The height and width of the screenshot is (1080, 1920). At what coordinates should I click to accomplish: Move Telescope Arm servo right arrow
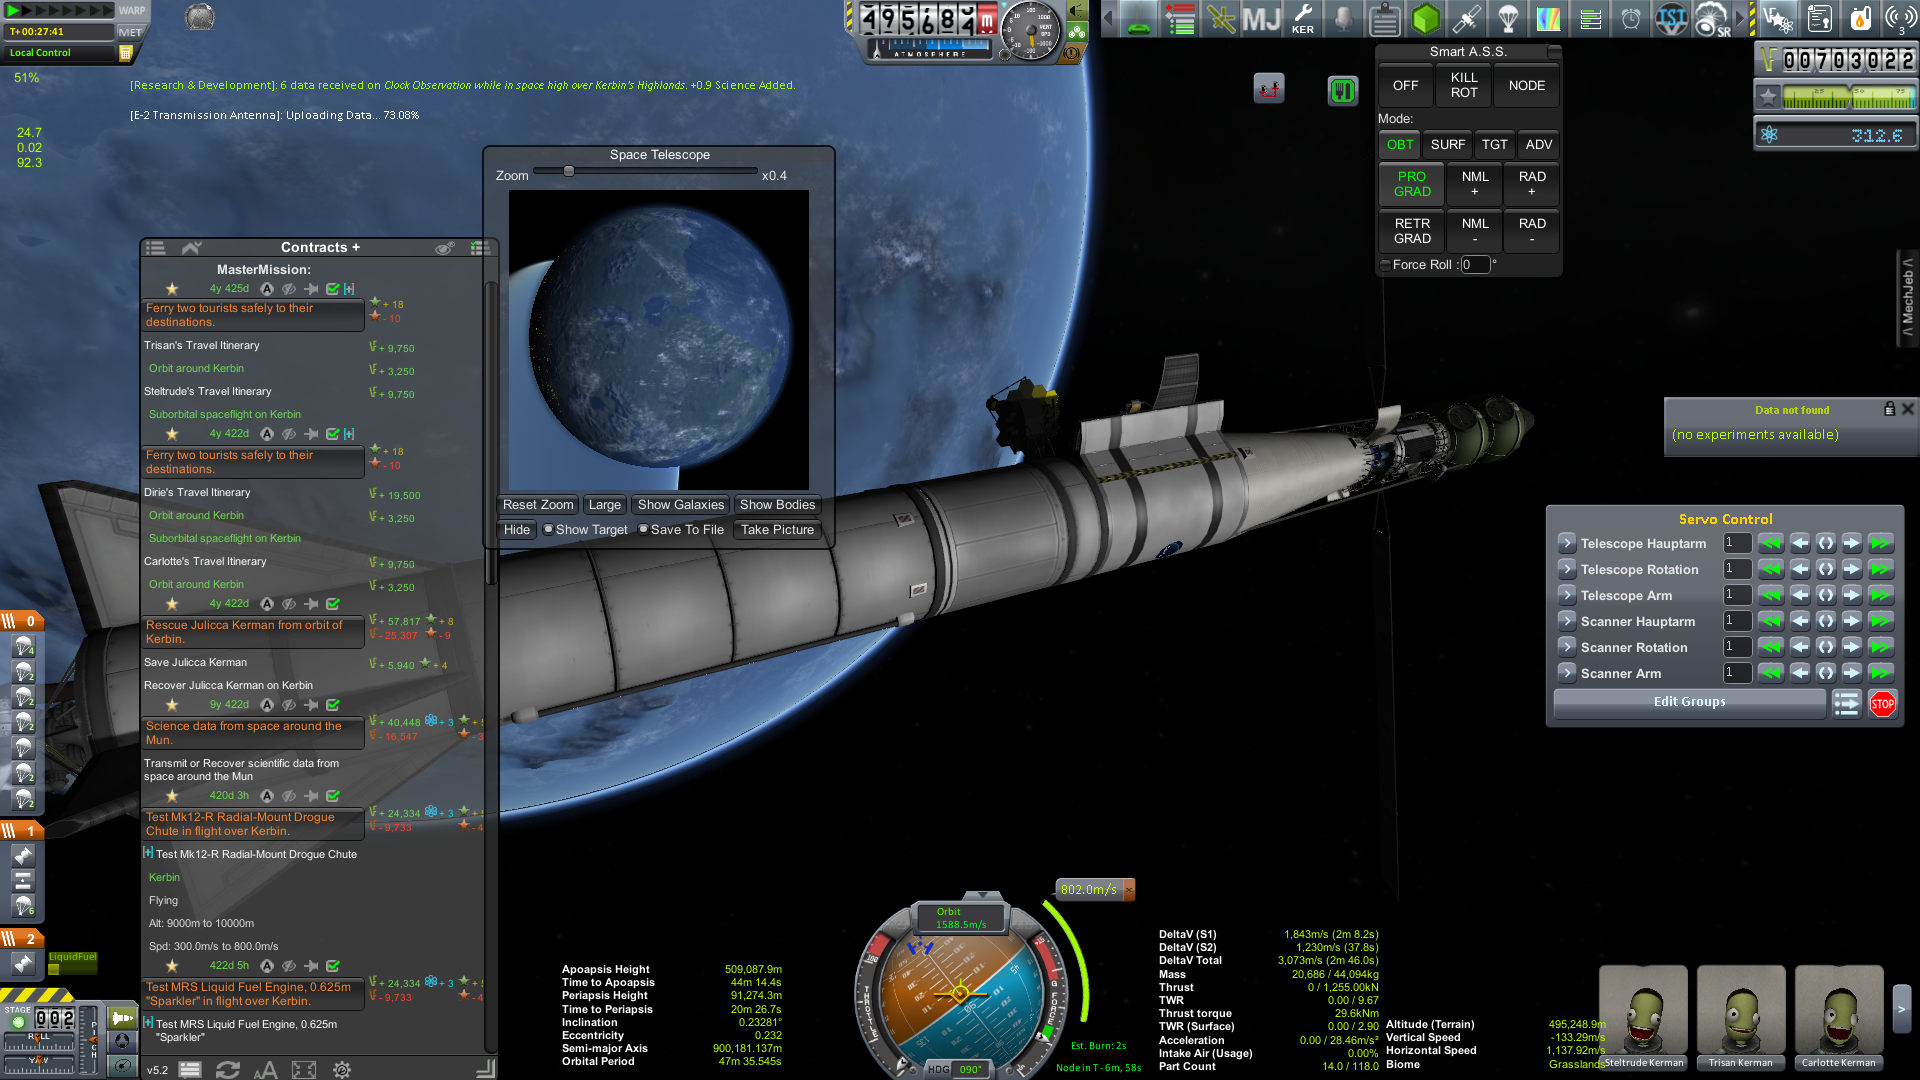pyautogui.click(x=1852, y=595)
